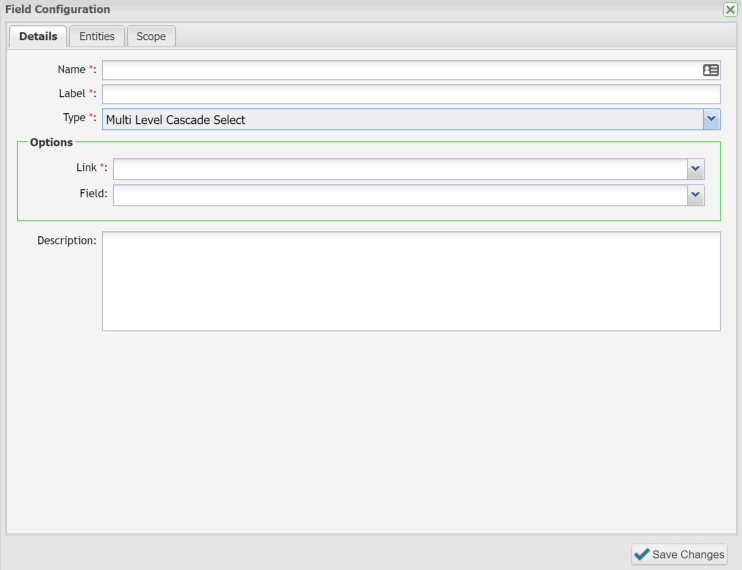Click the Field Configuration title bar
Viewport: 742px width, 570px height.
point(300,9)
